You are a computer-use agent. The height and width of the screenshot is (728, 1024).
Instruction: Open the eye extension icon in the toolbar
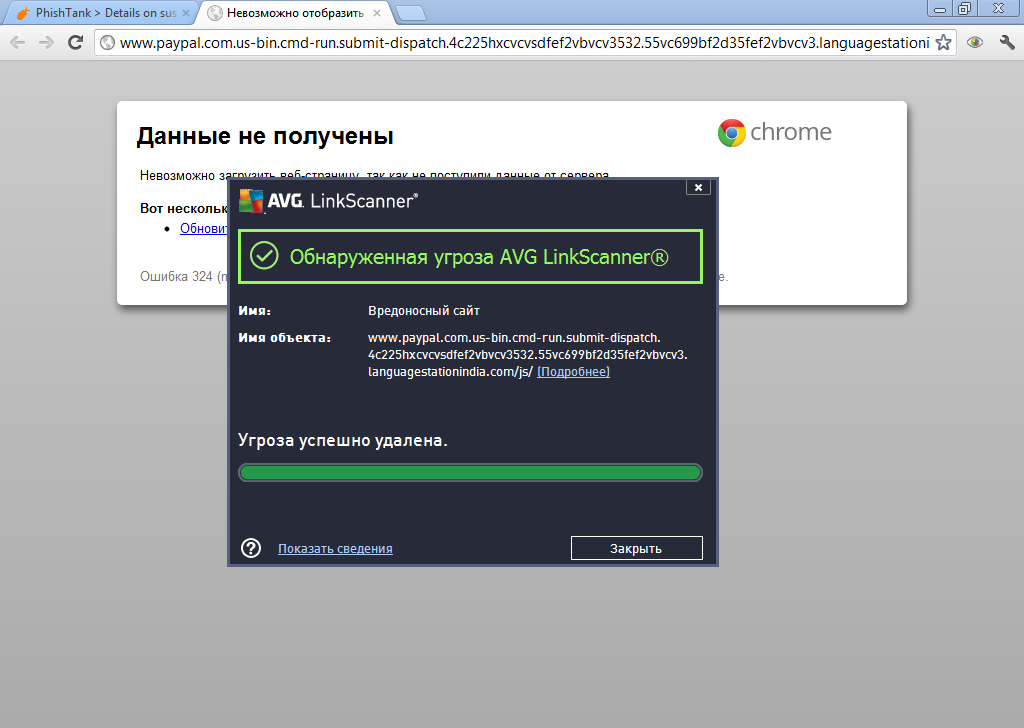tap(975, 43)
